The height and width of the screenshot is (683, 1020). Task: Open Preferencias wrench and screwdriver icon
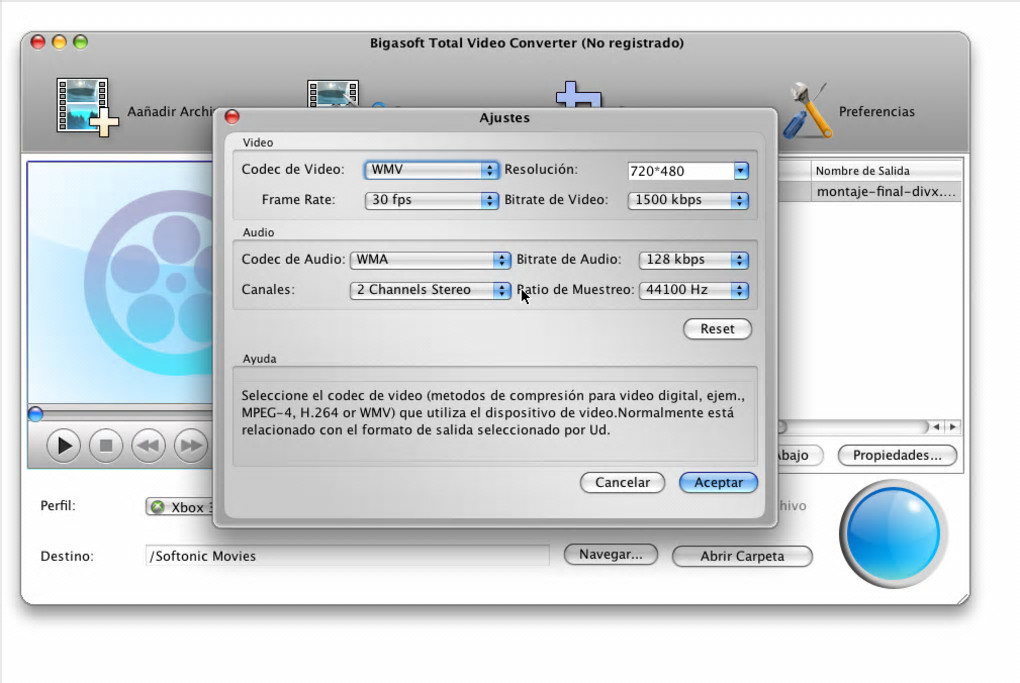click(x=807, y=111)
